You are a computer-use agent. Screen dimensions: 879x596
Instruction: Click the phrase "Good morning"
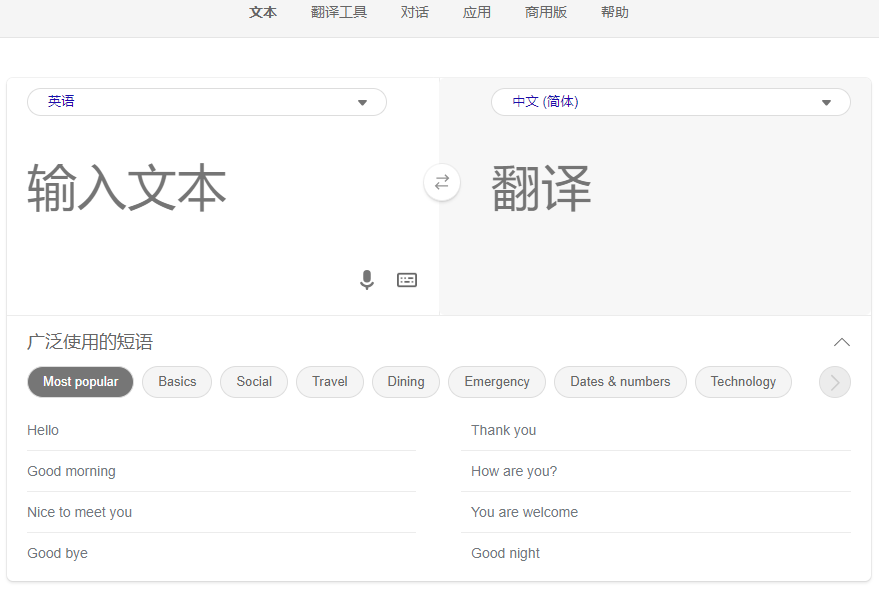coord(71,471)
